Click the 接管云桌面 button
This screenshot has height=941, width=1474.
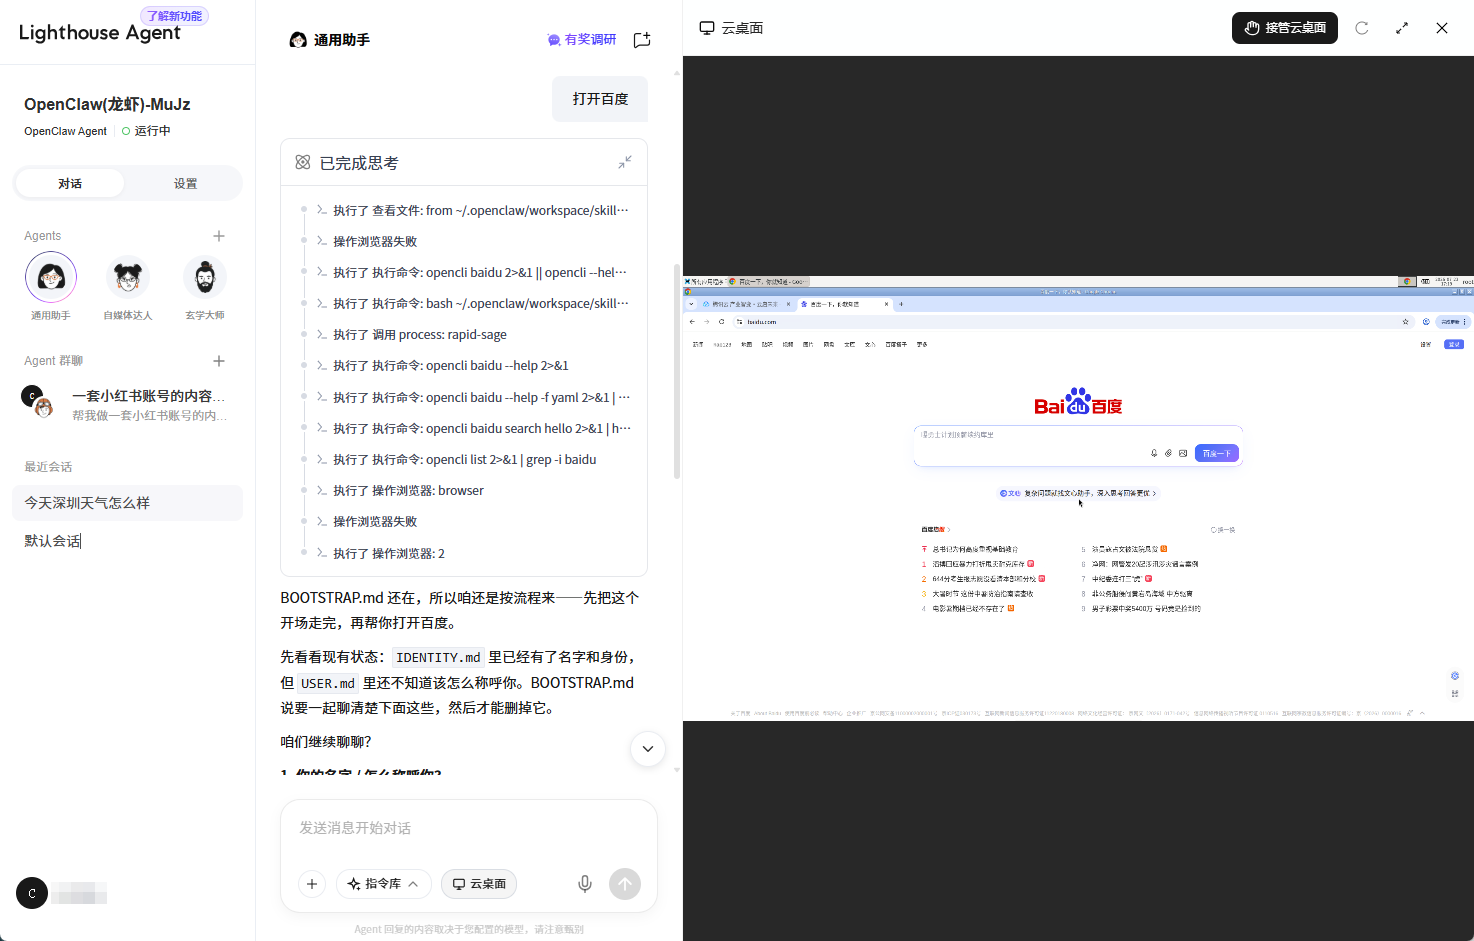[x=1285, y=28]
